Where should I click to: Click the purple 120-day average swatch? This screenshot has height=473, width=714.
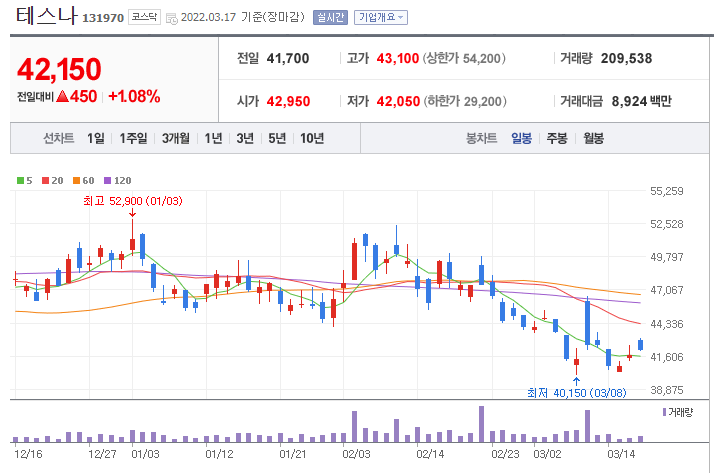(x=107, y=181)
